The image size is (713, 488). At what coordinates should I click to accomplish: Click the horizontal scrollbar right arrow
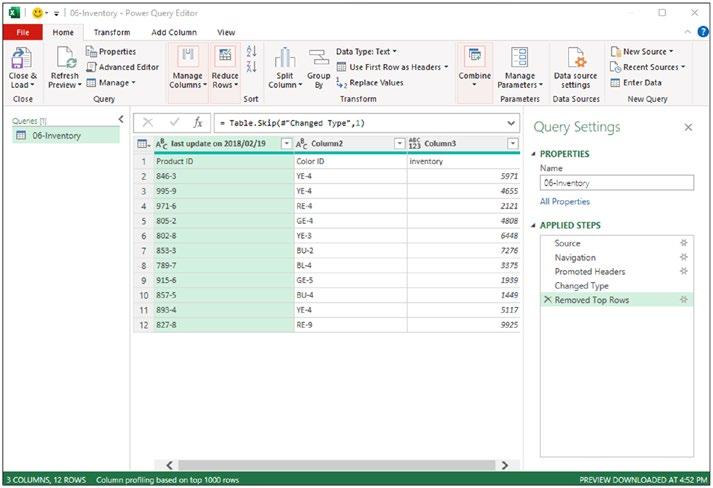point(505,465)
